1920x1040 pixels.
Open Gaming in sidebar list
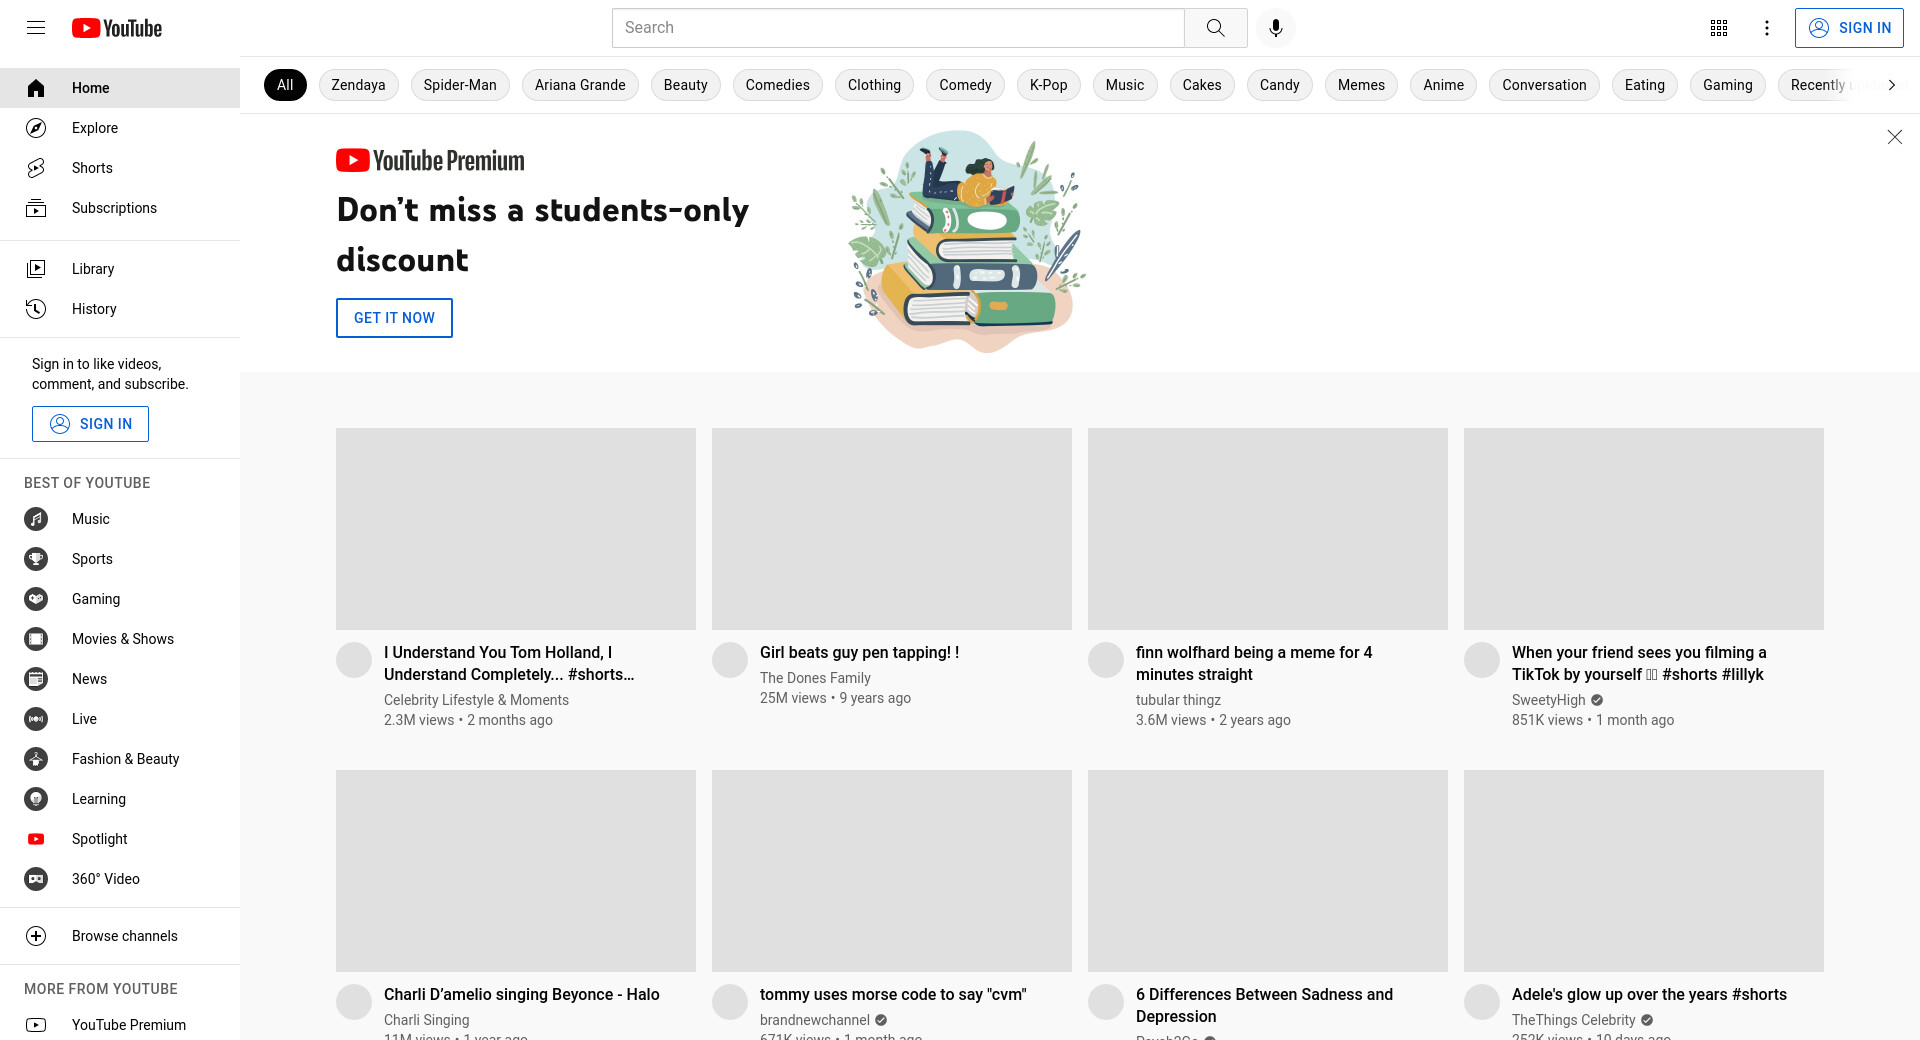pyautogui.click(x=120, y=599)
